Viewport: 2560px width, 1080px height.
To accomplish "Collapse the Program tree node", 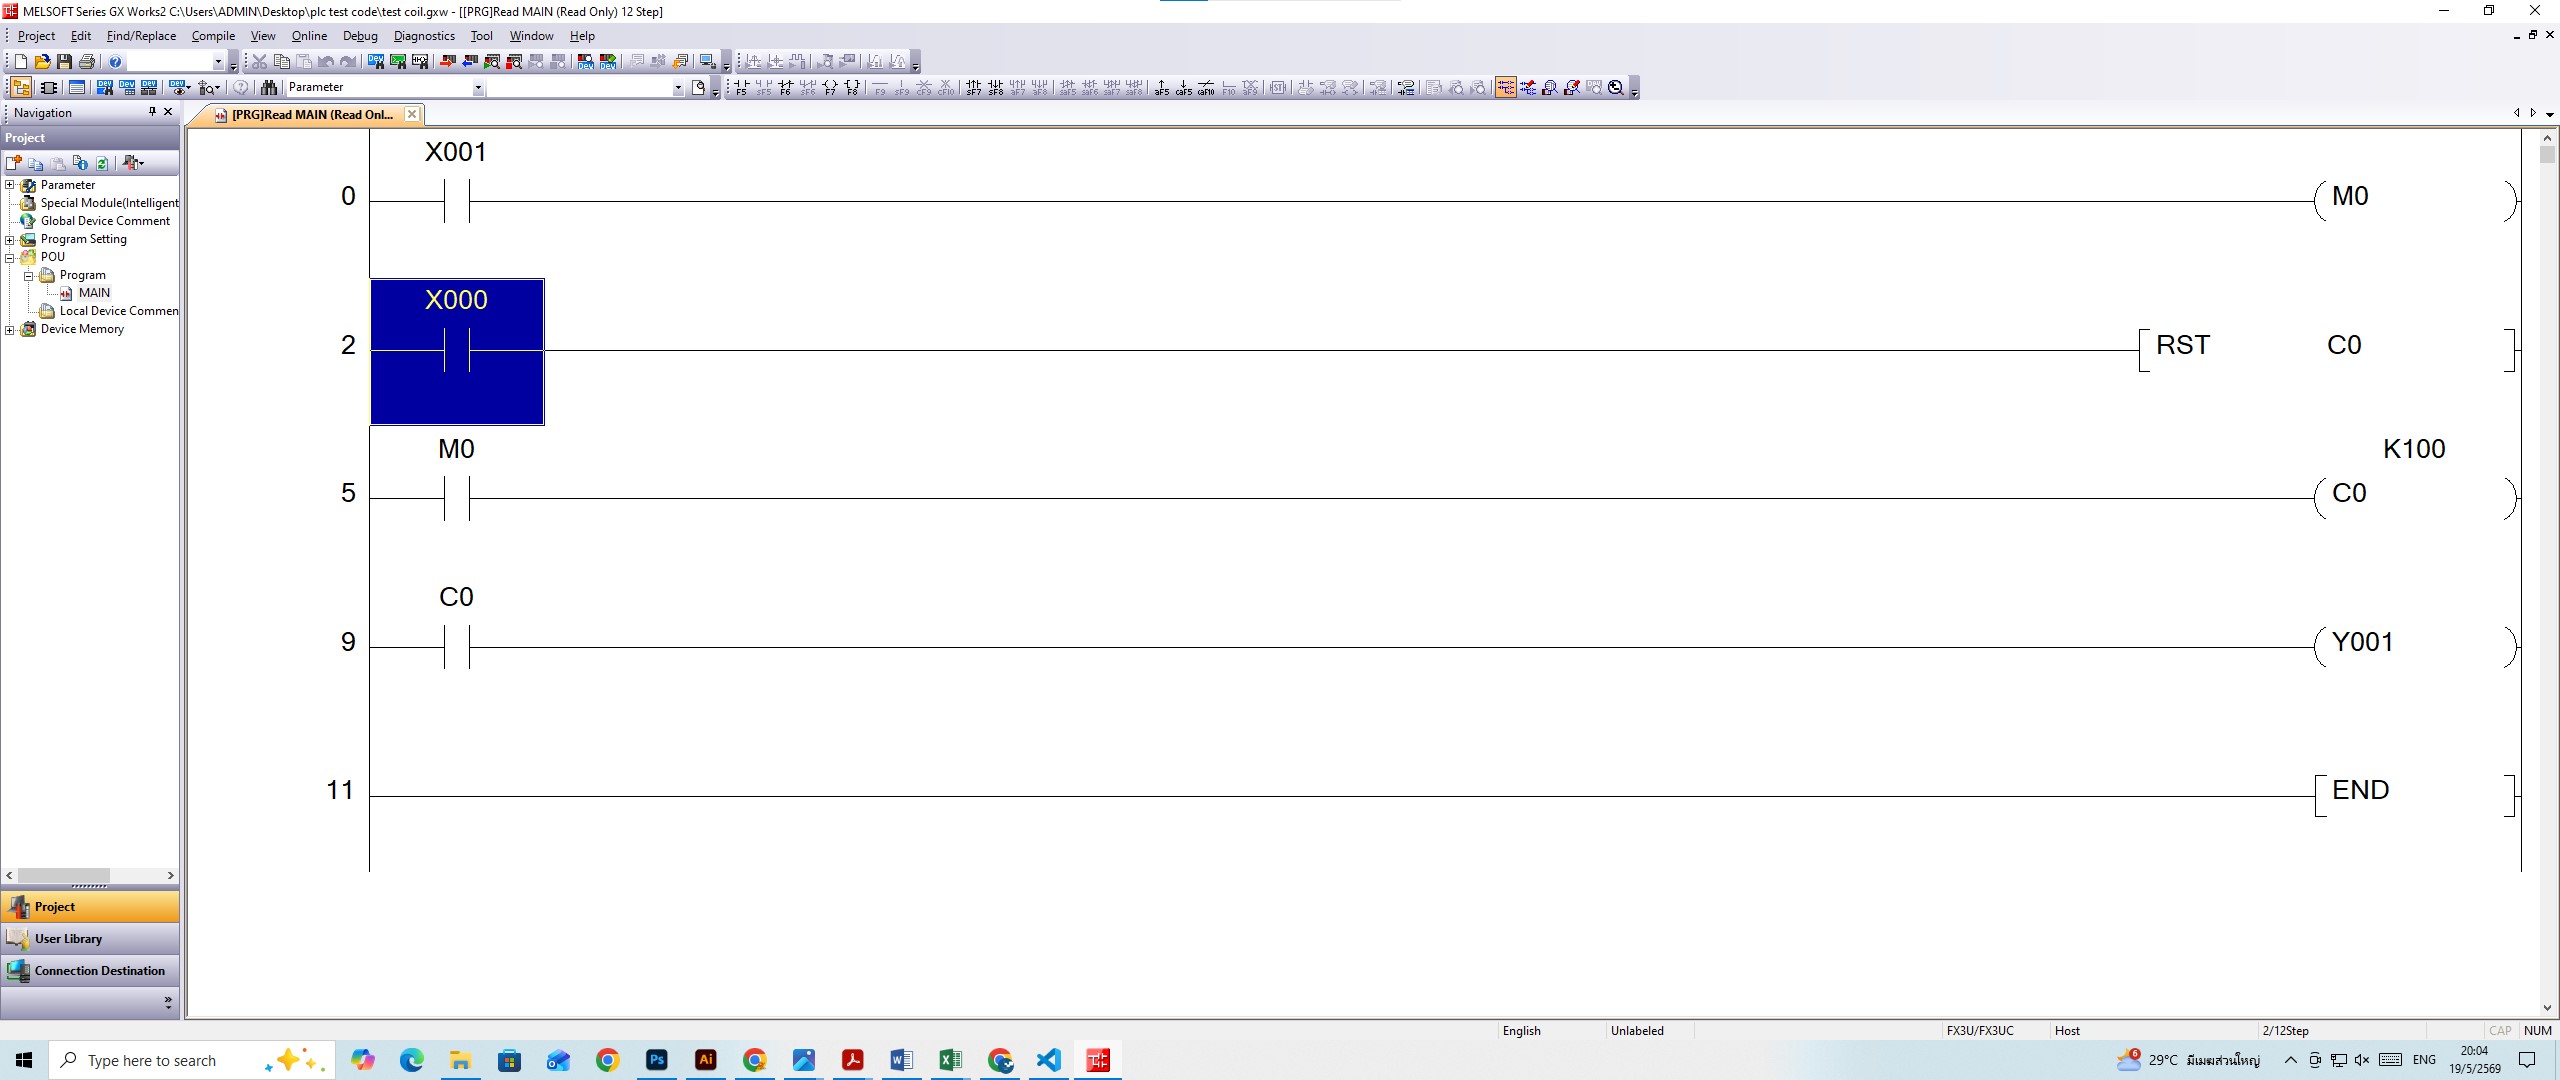I will tap(29, 275).
